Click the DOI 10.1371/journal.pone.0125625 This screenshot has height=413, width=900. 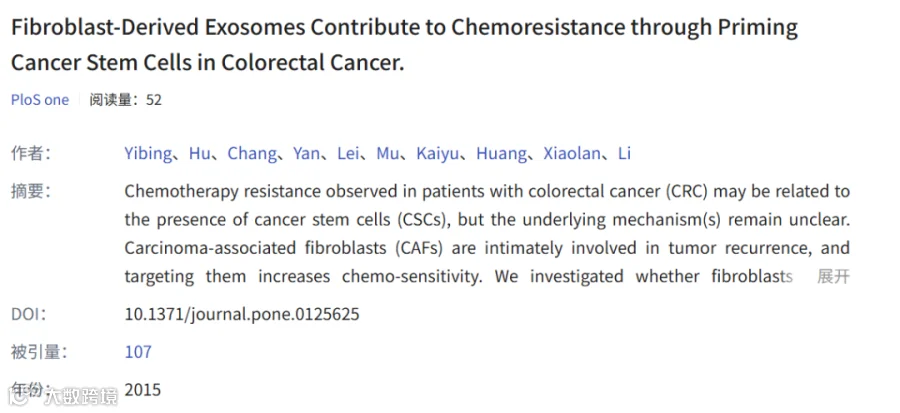[241, 314]
